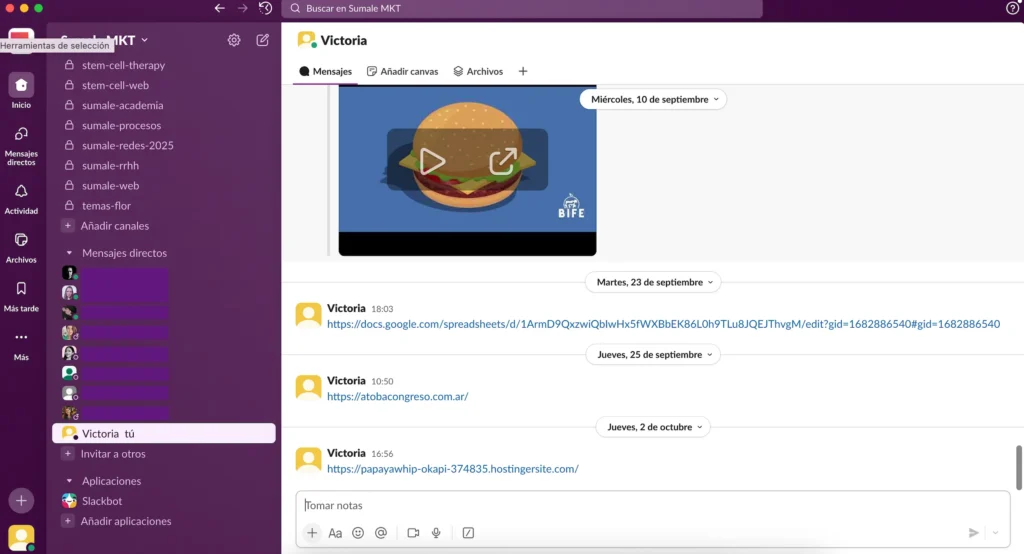Click the @ mention icon in composer

point(381,533)
